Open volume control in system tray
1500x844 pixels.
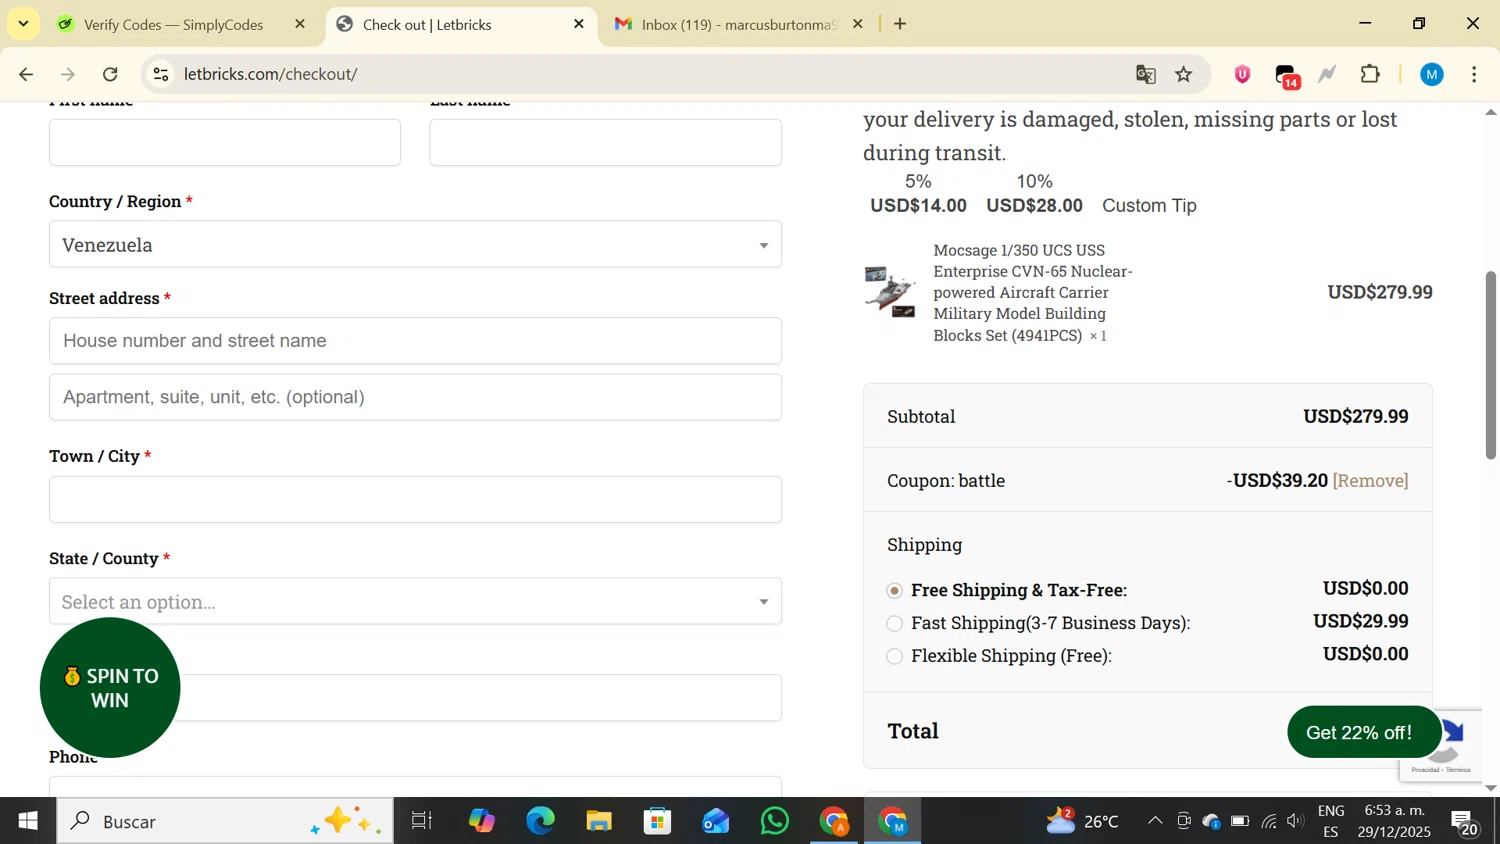[x=1296, y=821]
